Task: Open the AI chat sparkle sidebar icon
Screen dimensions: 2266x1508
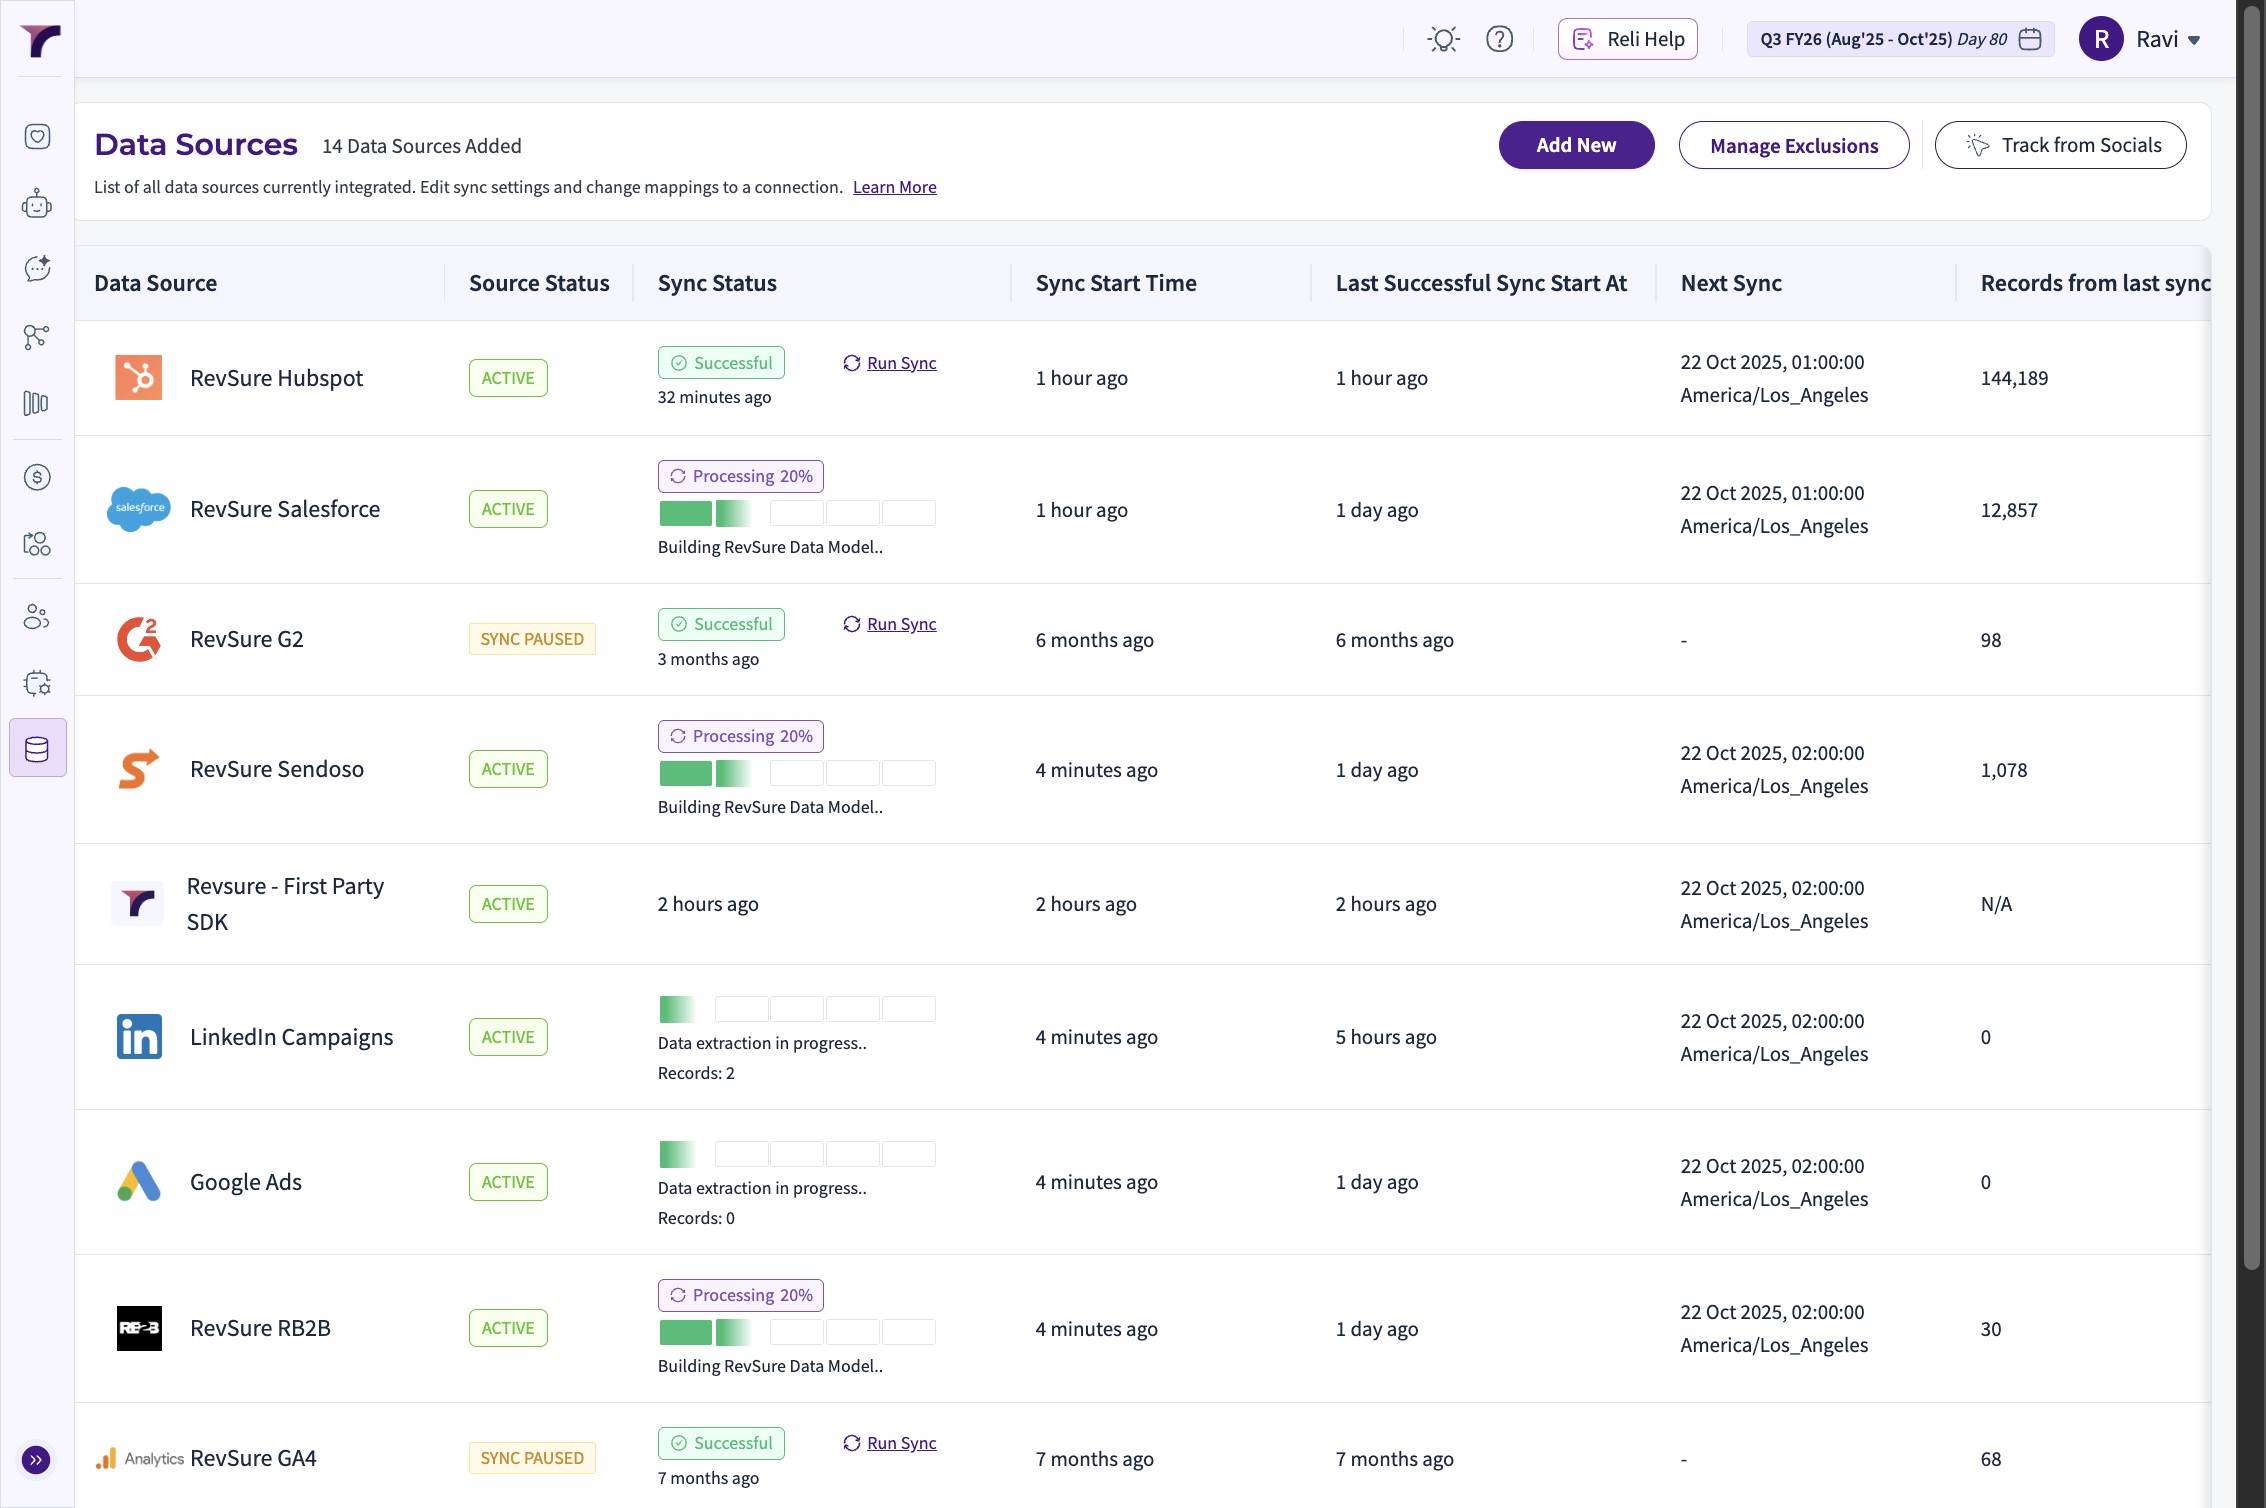Action: point(37,268)
